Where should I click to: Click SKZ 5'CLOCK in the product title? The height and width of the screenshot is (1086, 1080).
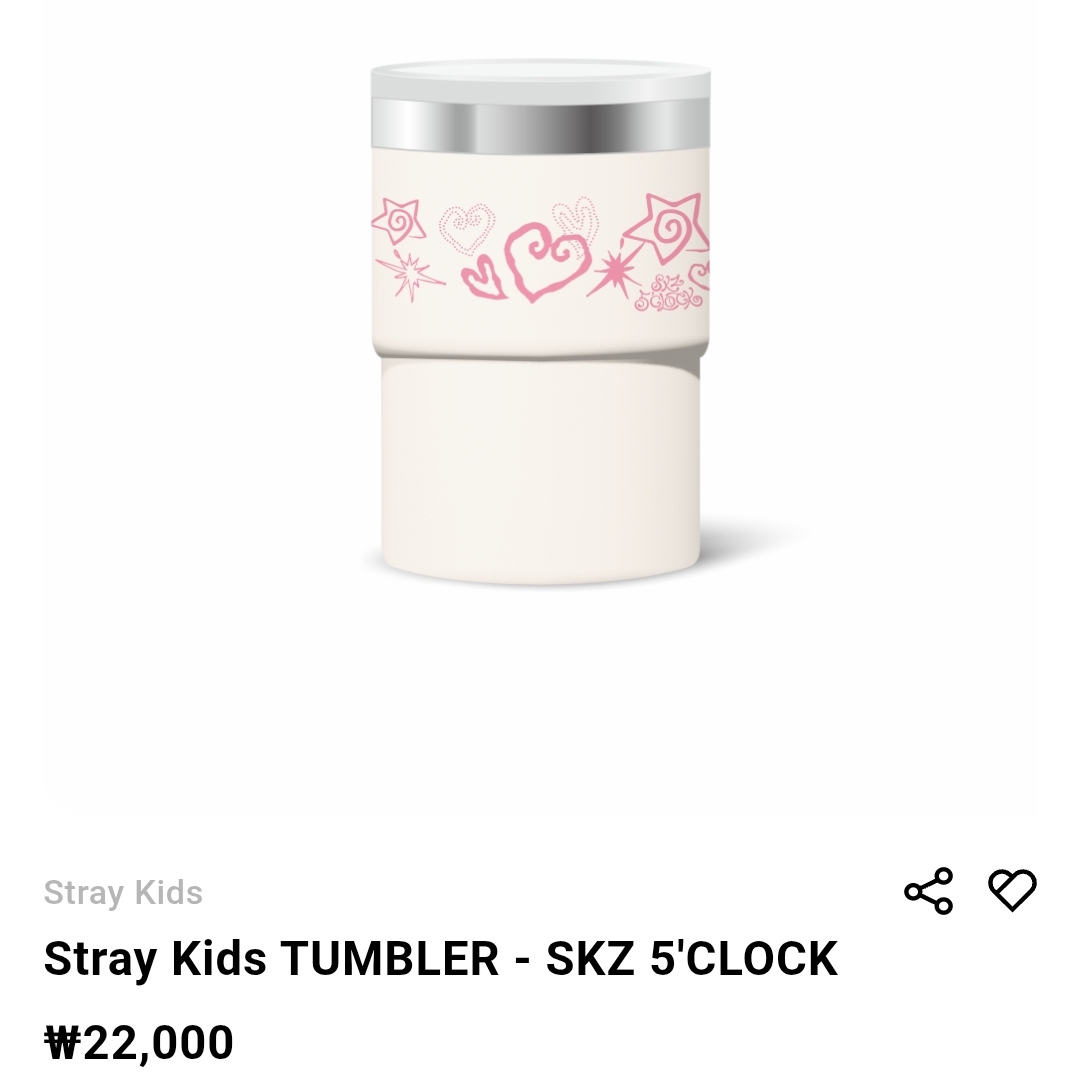692,959
